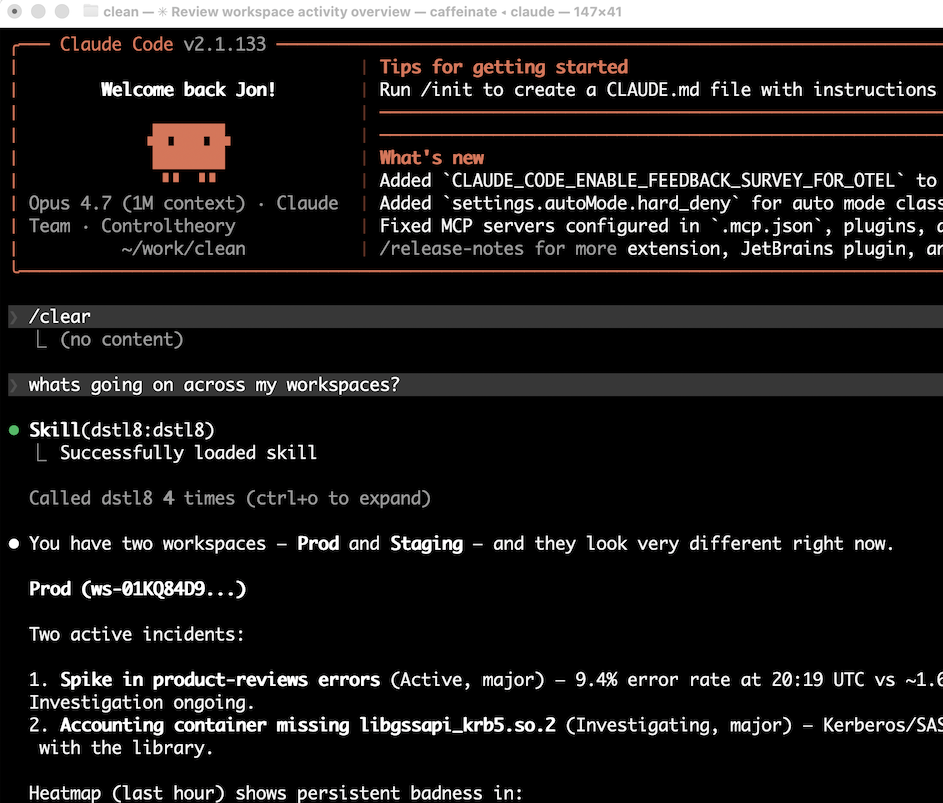943x803 pixels.
Task: Click the white bullet before 'You have two workspaces'
Action: coord(14,544)
